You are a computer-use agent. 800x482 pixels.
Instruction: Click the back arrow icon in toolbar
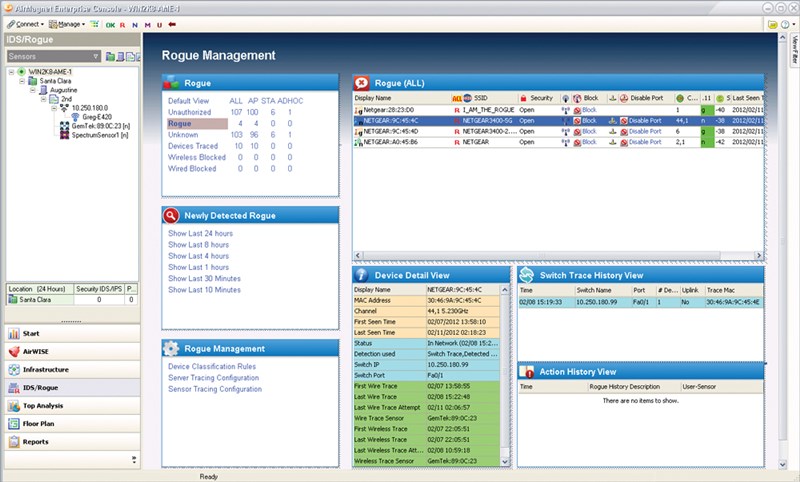click(172, 23)
